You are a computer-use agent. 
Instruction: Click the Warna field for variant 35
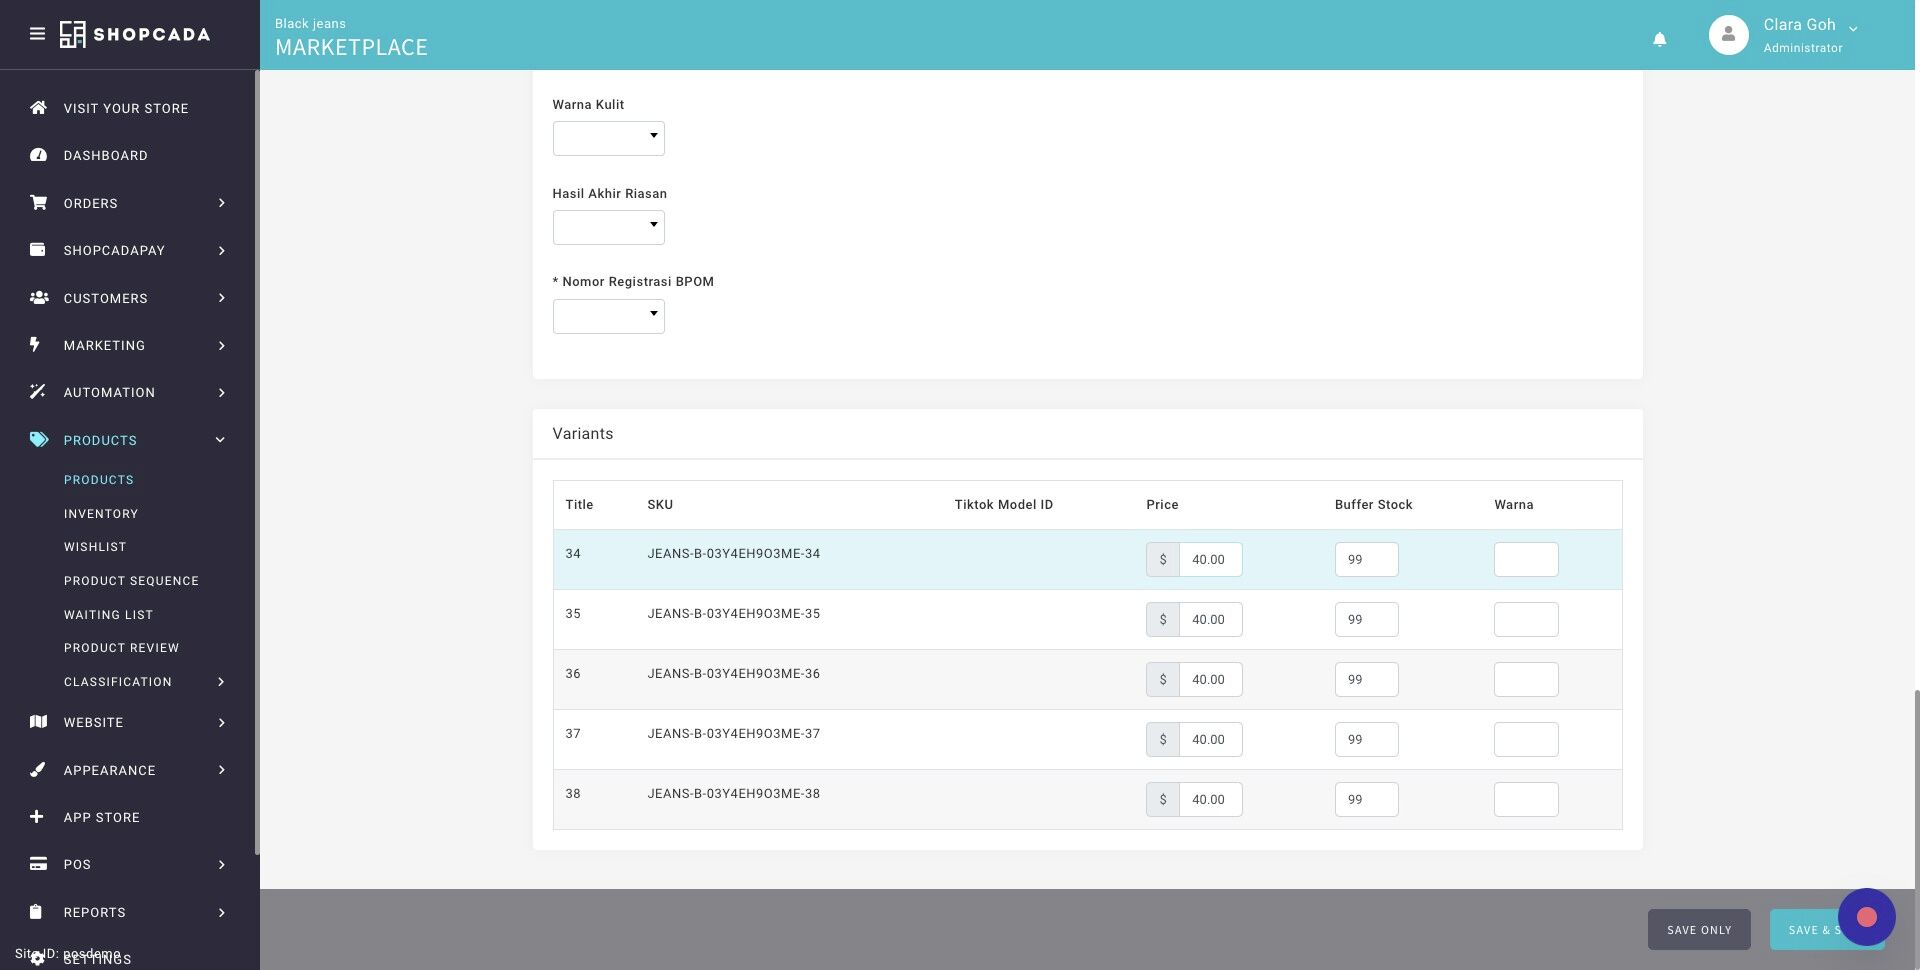[x=1526, y=620]
